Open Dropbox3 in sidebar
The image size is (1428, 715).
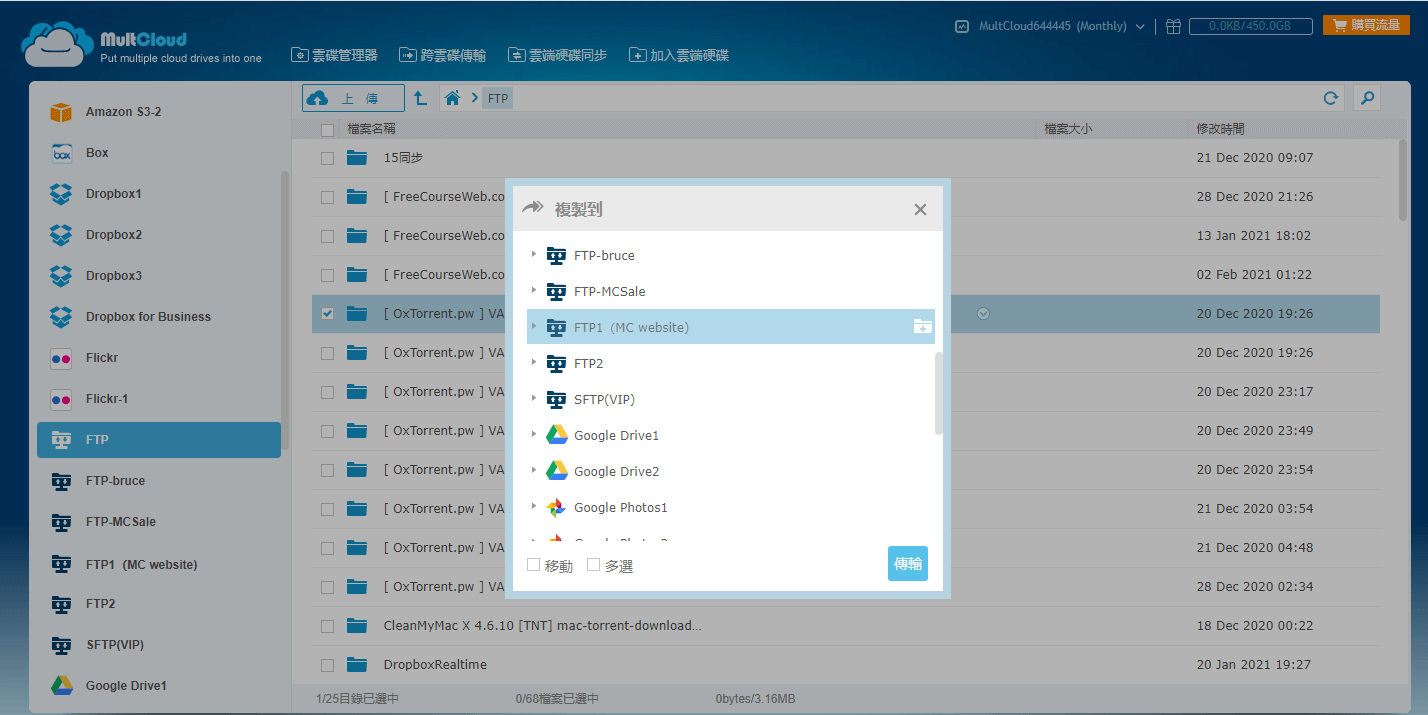click(159, 276)
